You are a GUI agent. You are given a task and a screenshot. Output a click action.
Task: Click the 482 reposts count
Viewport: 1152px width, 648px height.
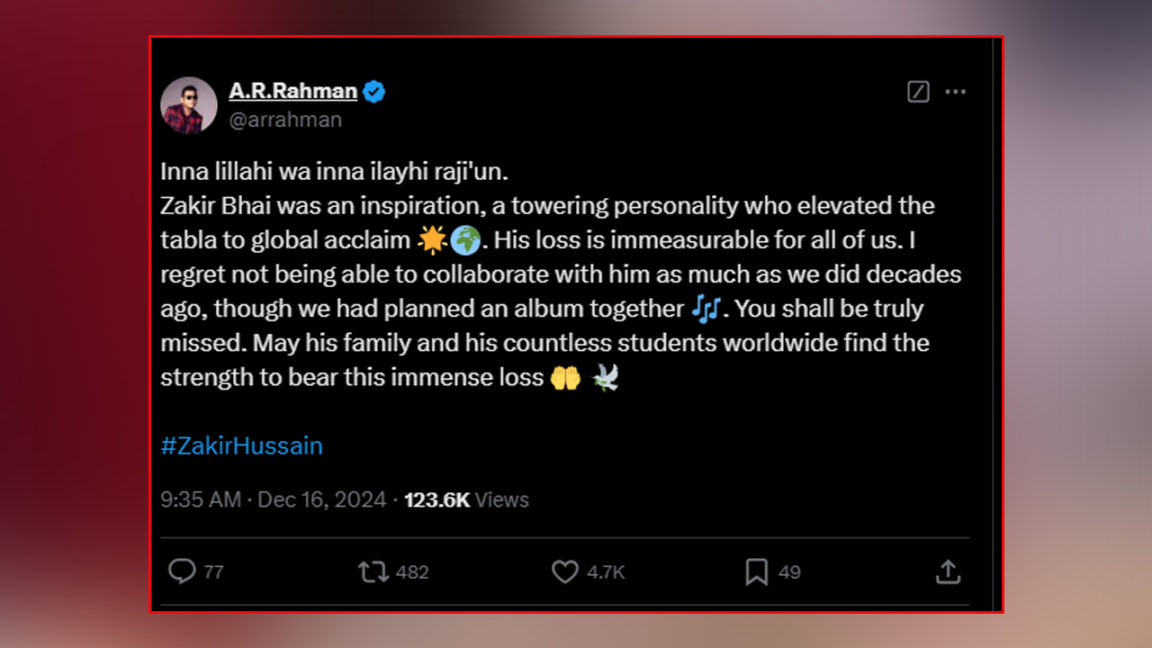tap(412, 572)
